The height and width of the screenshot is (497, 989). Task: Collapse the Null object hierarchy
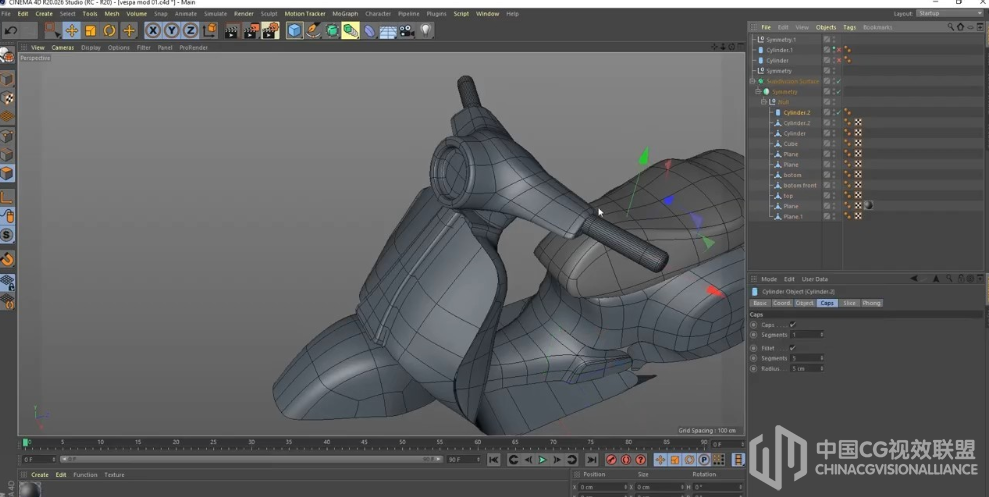[764, 102]
